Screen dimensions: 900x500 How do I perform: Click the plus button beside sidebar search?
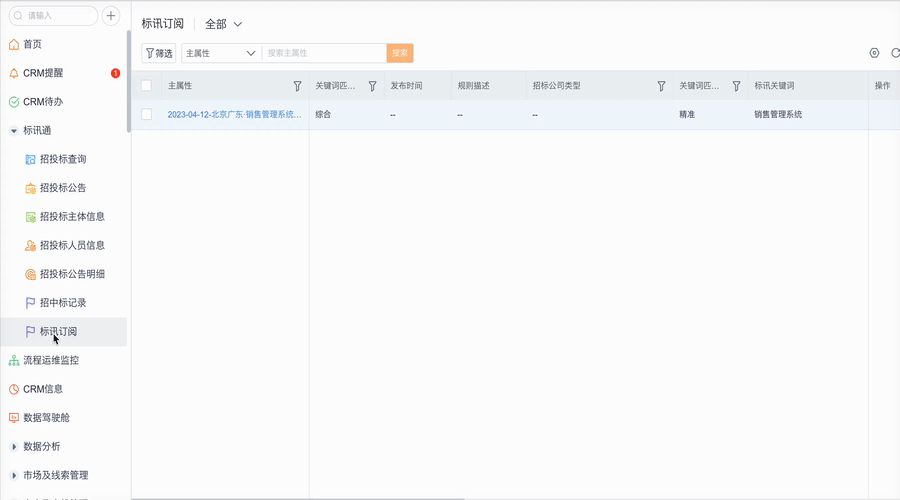tap(111, 15)
